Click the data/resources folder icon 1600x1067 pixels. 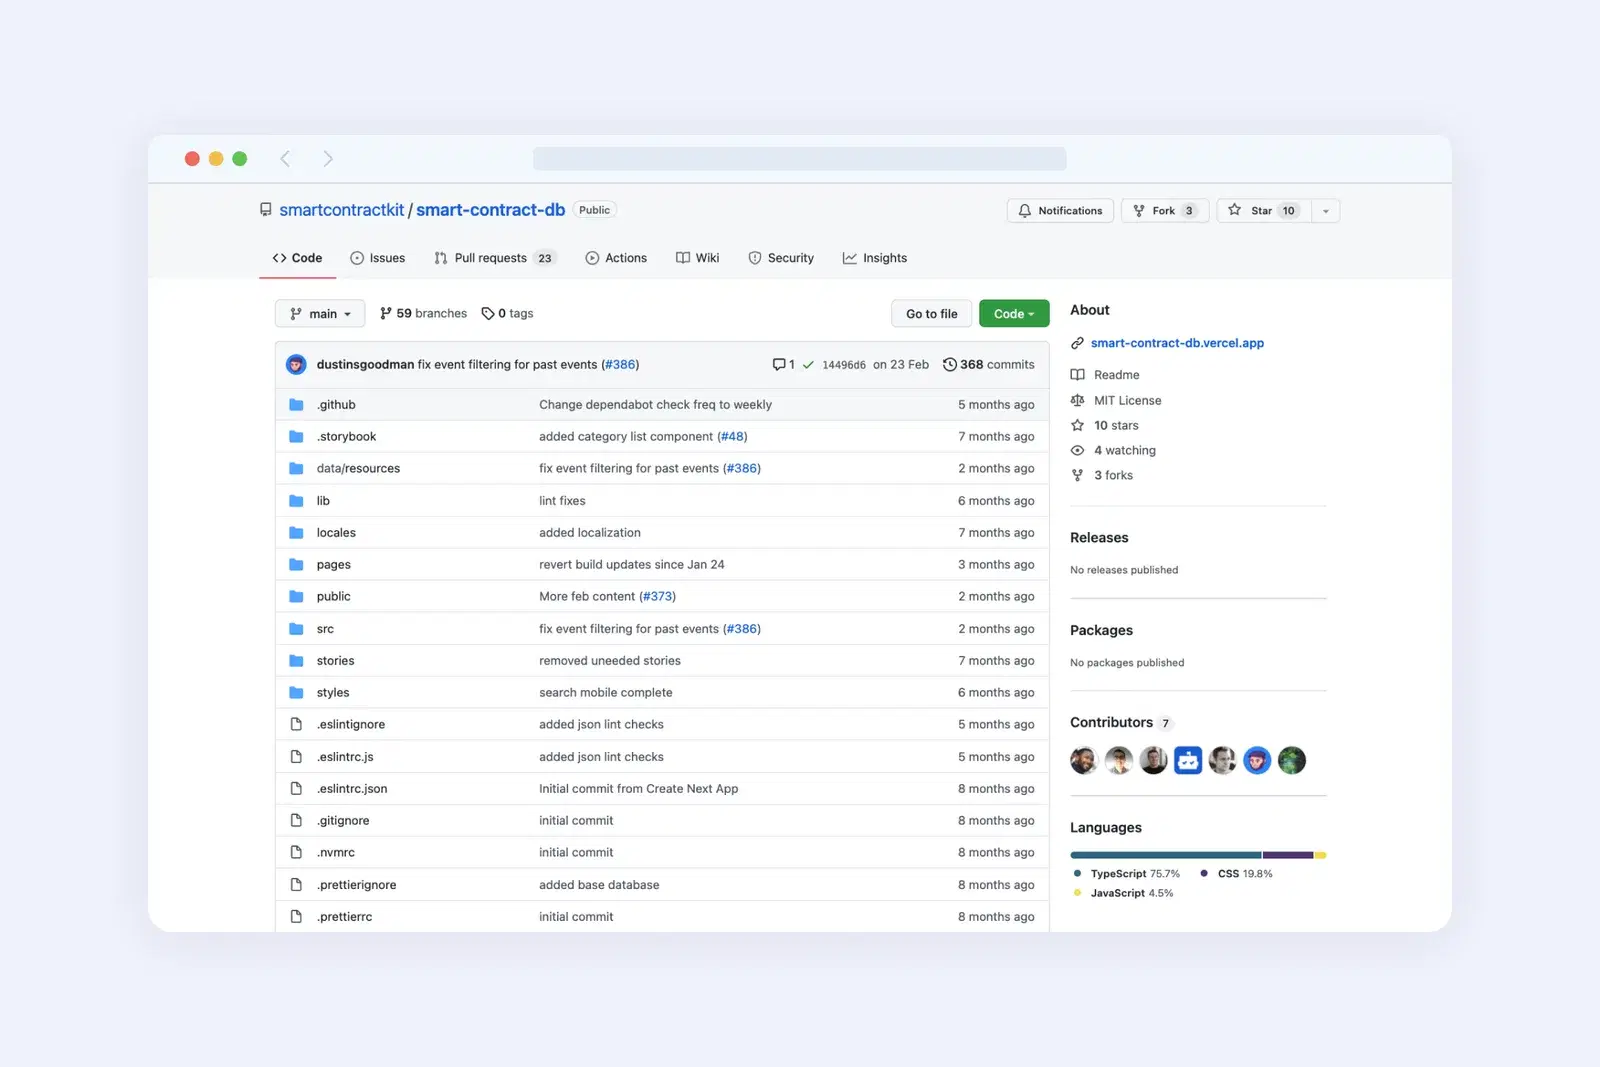point(296,469)
